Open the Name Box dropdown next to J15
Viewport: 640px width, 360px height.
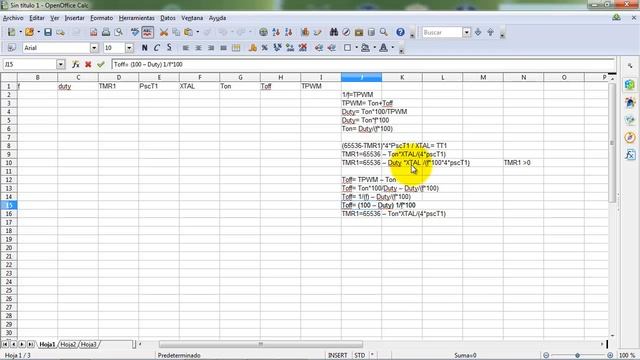[x=61, y=64]
